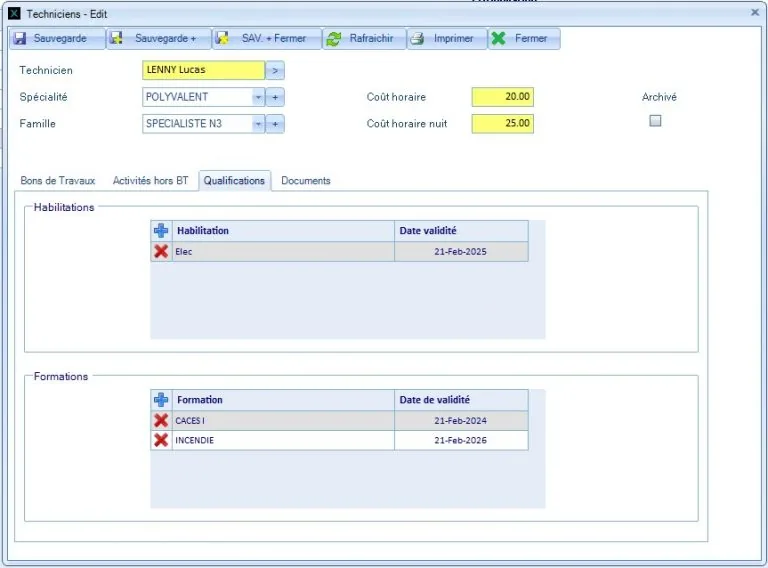Select the Qualifications tab
This screenshot has height=568, width=768.
[234, 181]
